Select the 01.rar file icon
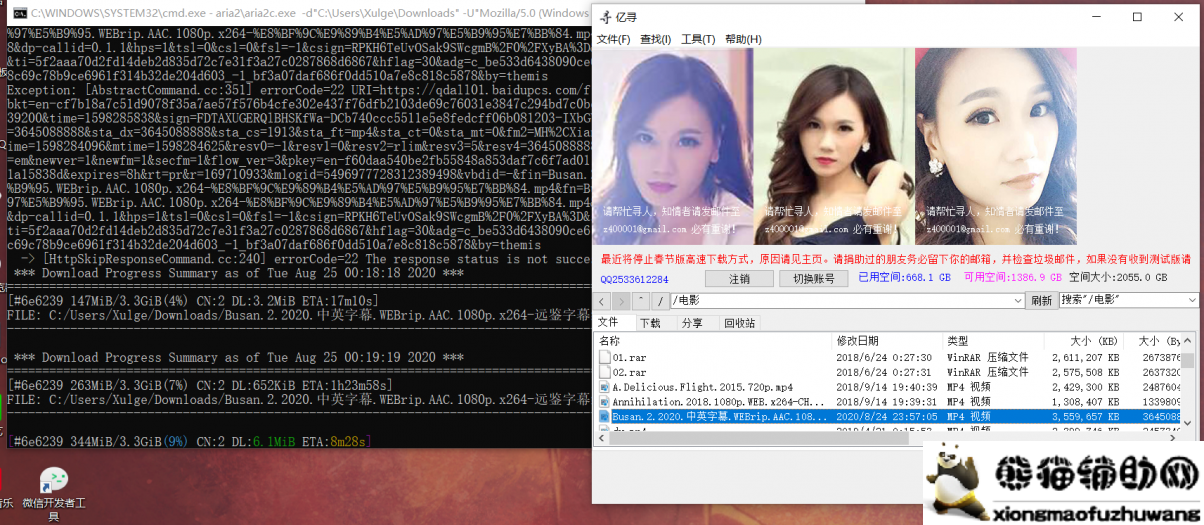This screenshot has height=525, width=1204. pos(605,357)
